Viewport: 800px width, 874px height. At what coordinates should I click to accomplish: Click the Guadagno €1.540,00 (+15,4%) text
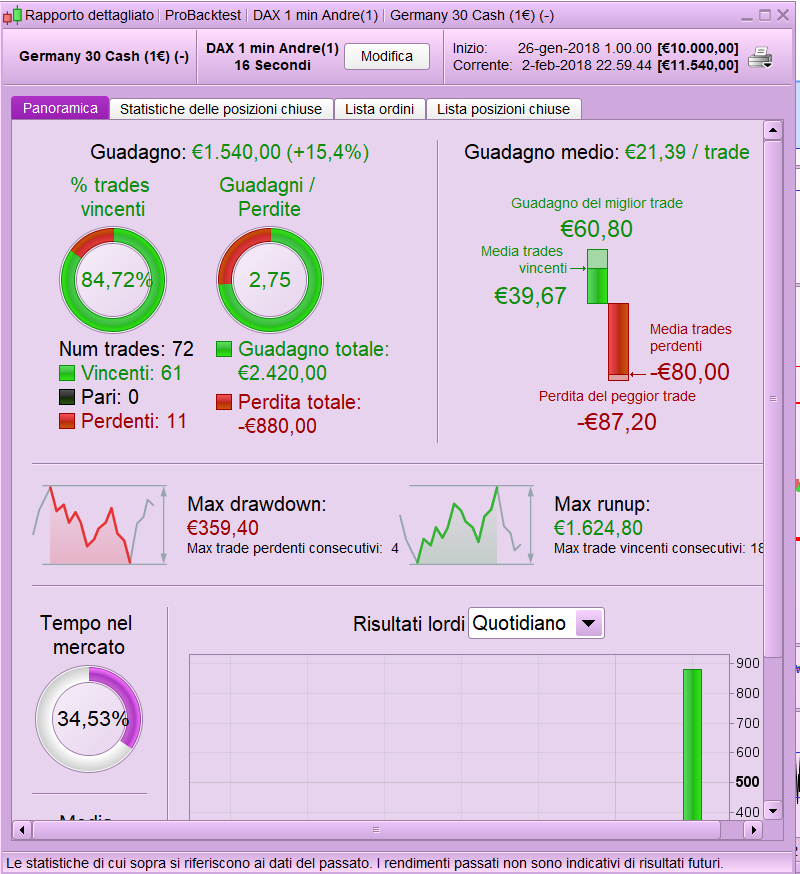pos(230,152)
